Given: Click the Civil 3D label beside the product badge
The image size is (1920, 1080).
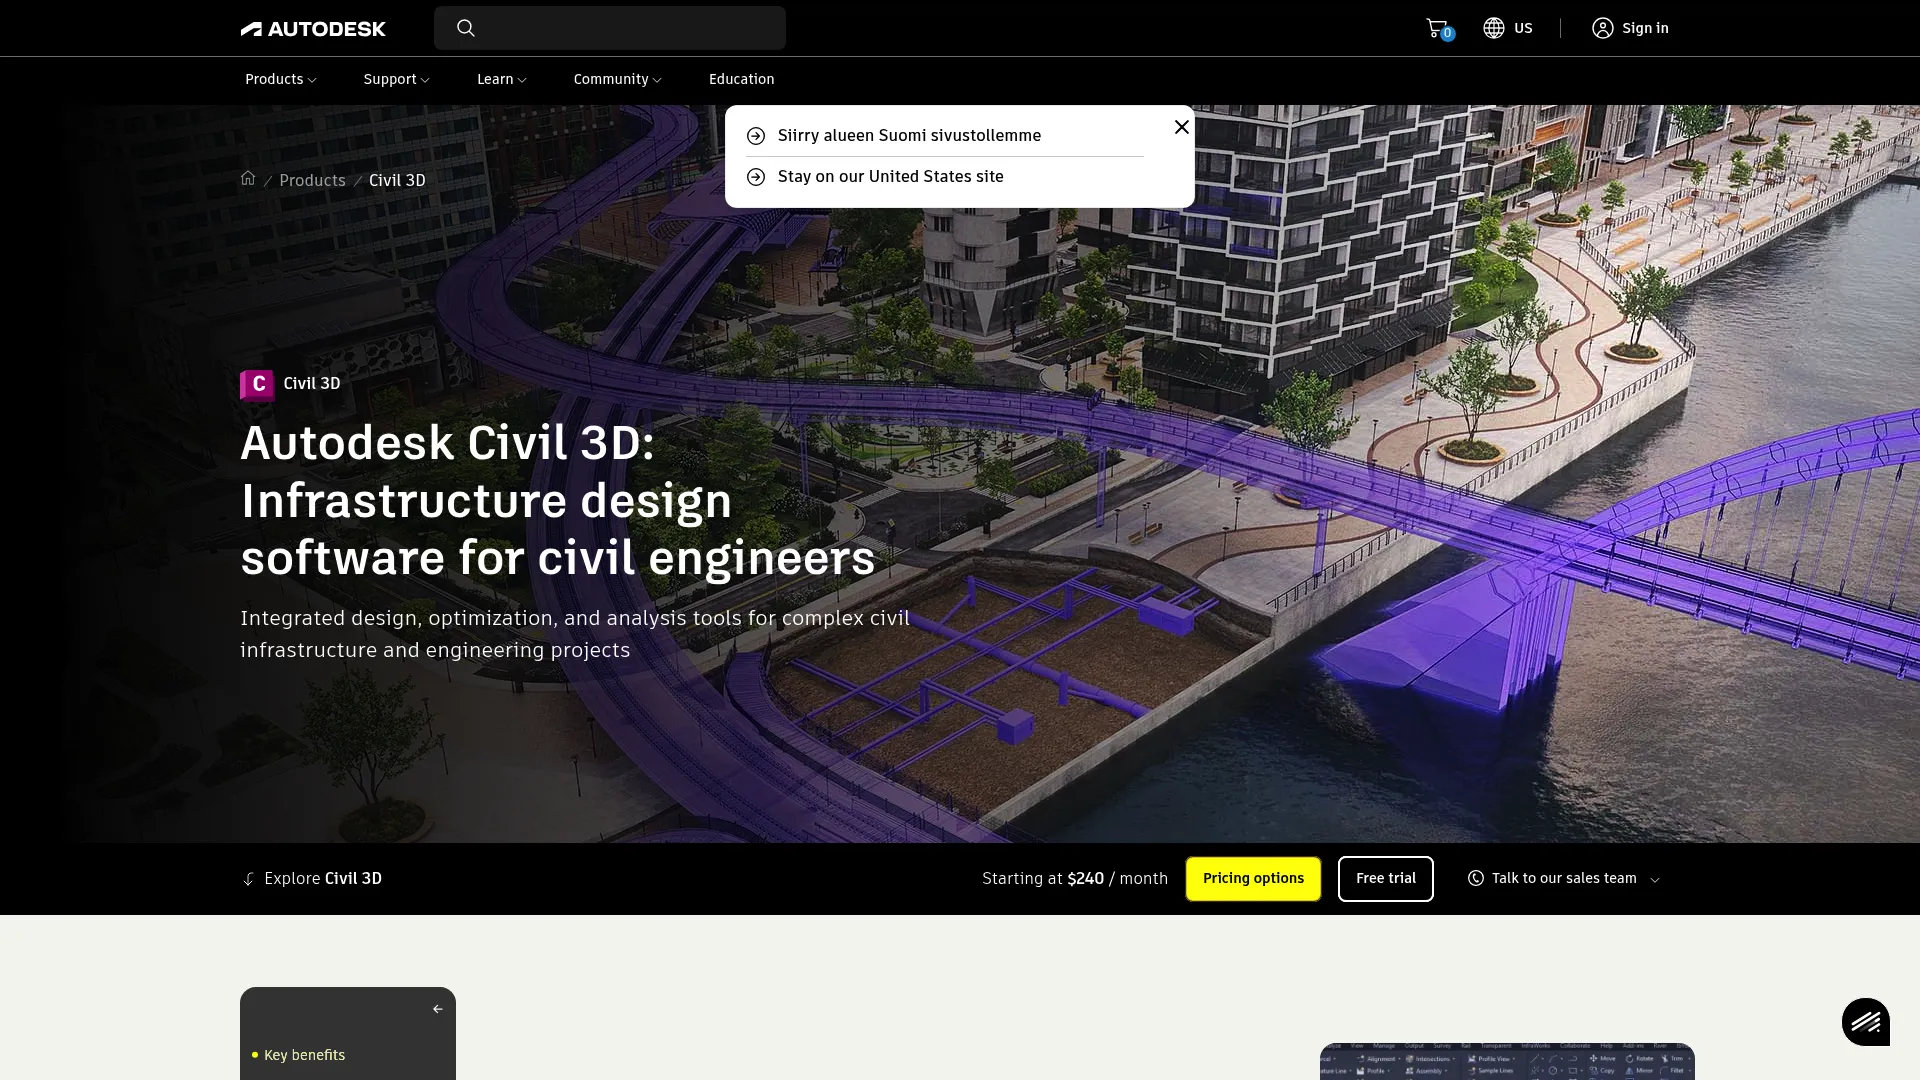Looking at the screenshot, I should click(x=311, y=383).
